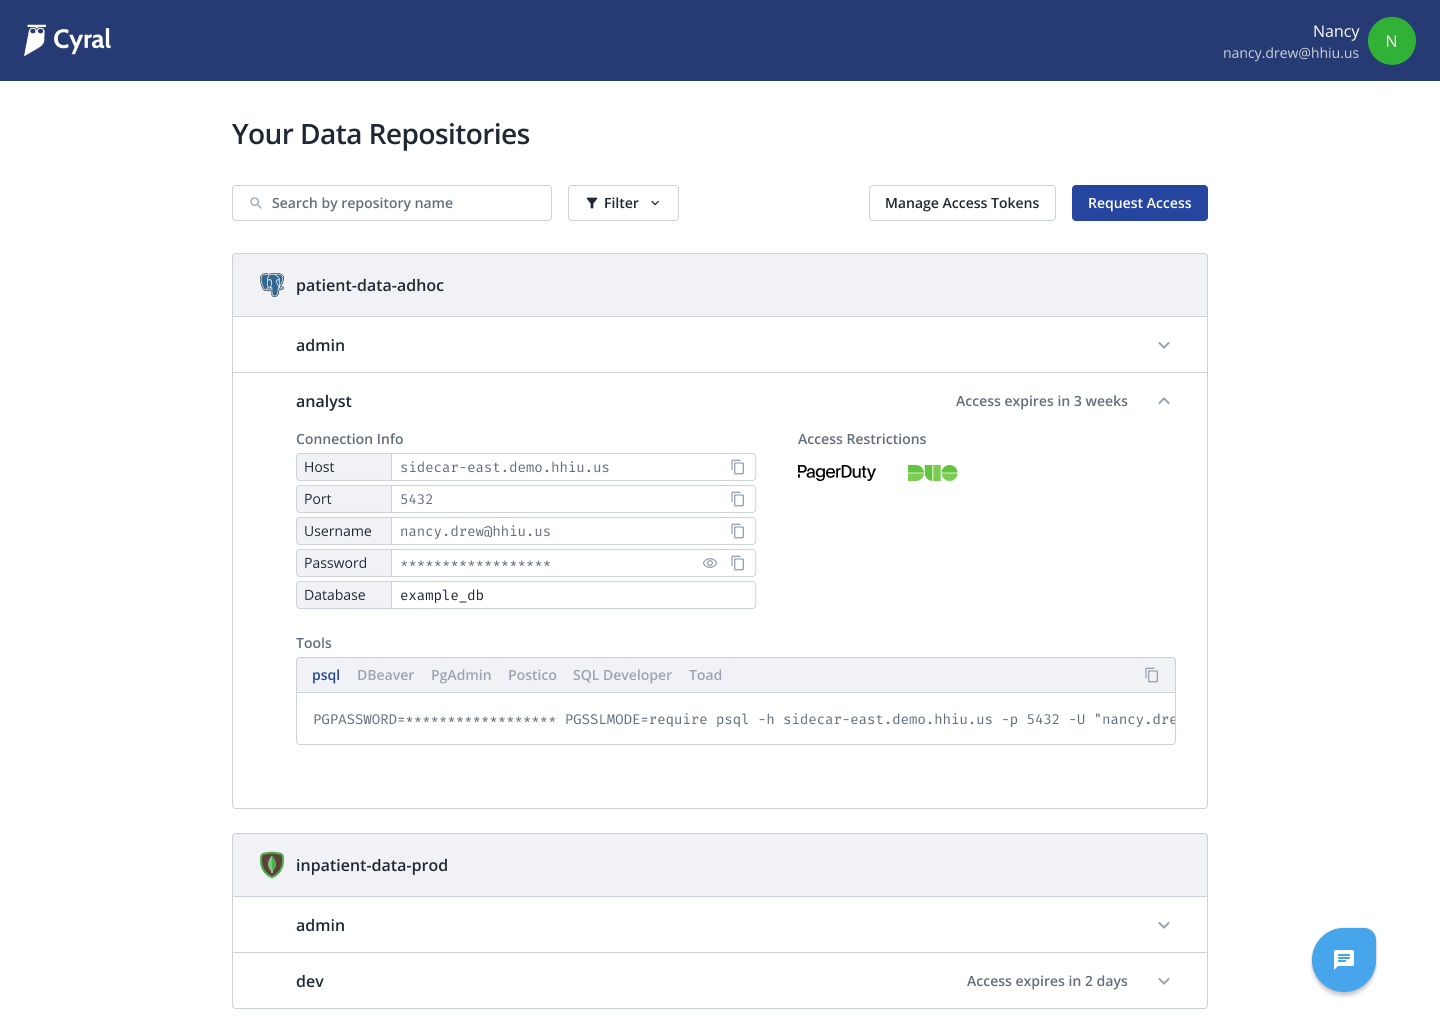The width and height of the screenshot is (1440, 1024).
Task: Click the shield icon beside inpatient-data-prod
Action: [271, 864]
